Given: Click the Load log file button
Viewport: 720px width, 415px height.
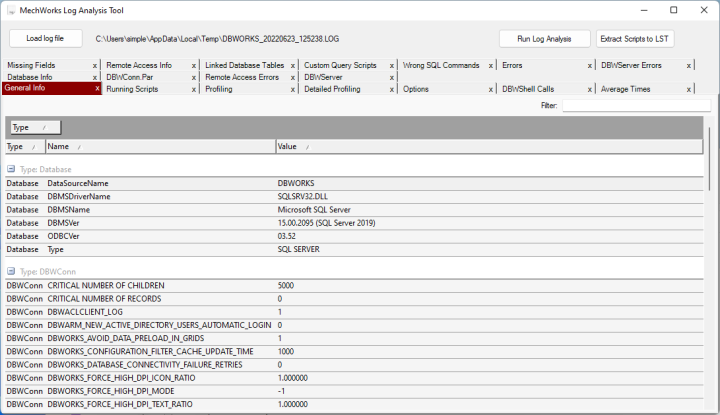Looking at the screenshot, I should 45,39.
